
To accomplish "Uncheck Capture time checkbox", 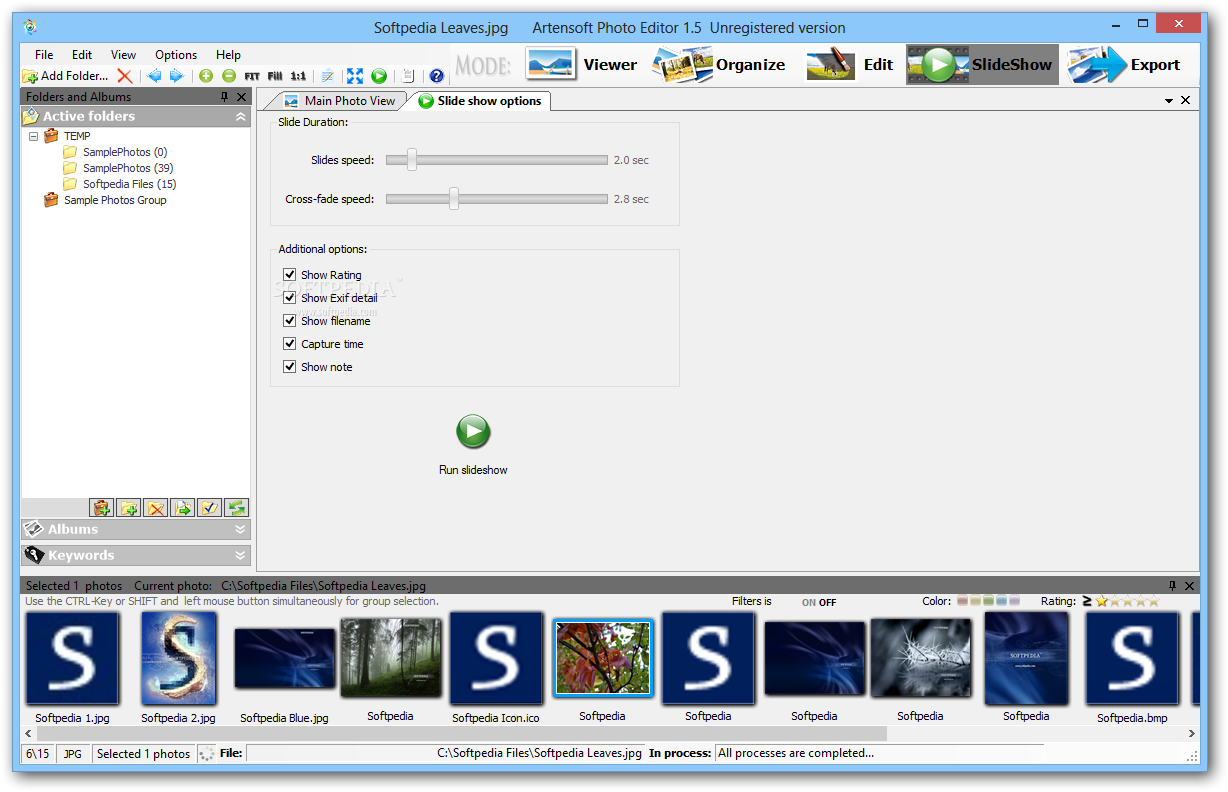I will coord(290,344).
